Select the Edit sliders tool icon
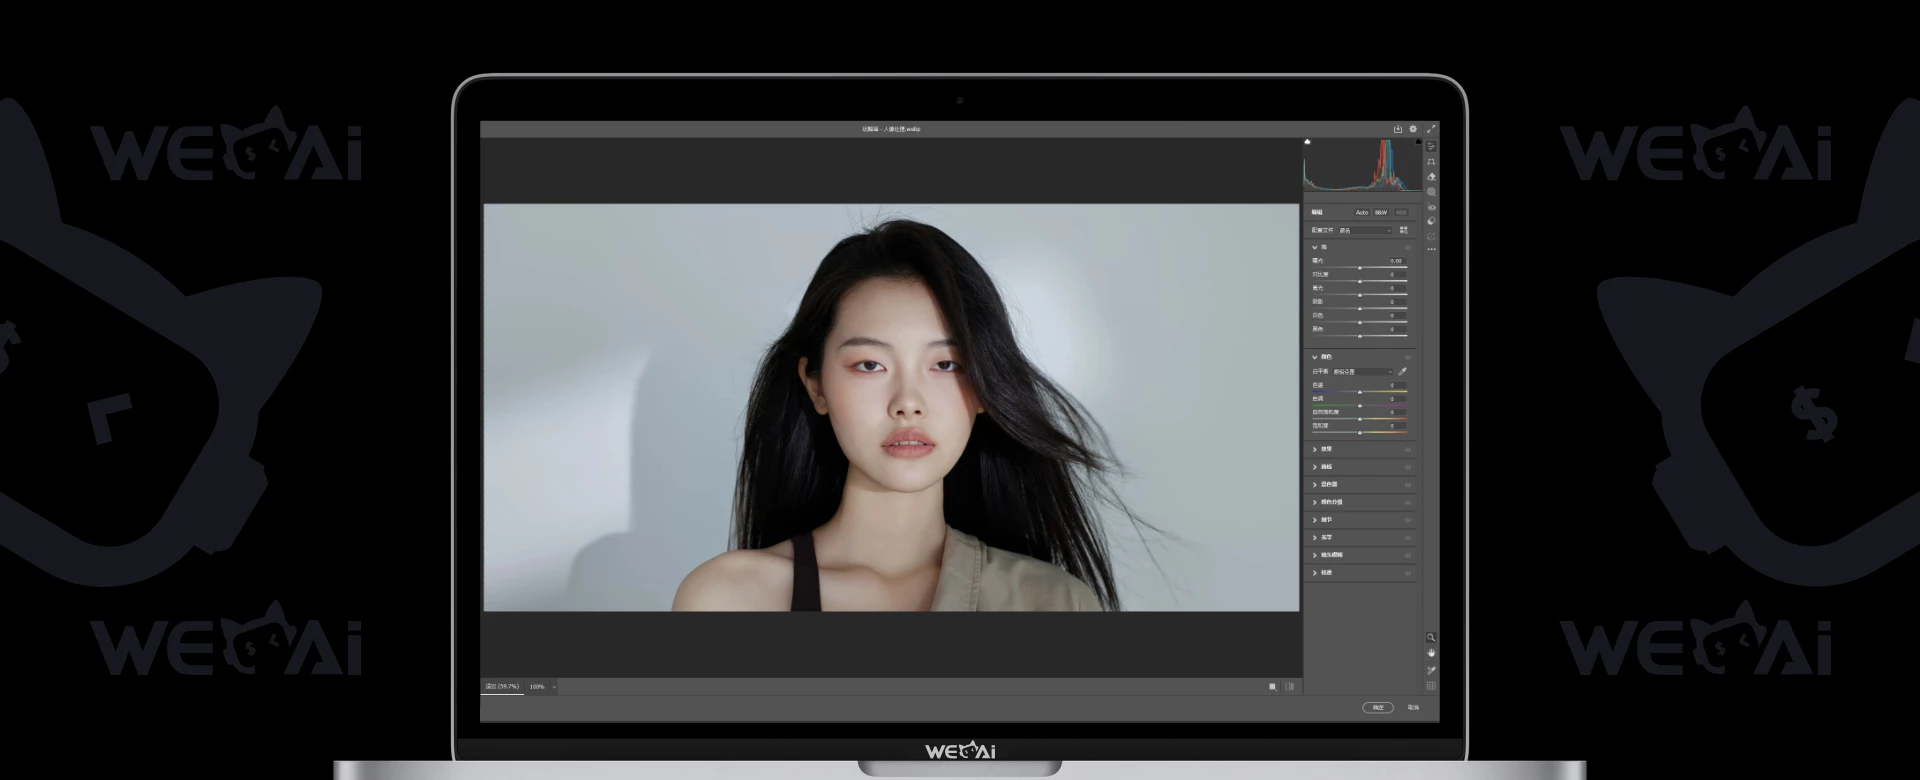1920x780 pixels. coord(1431,146)
